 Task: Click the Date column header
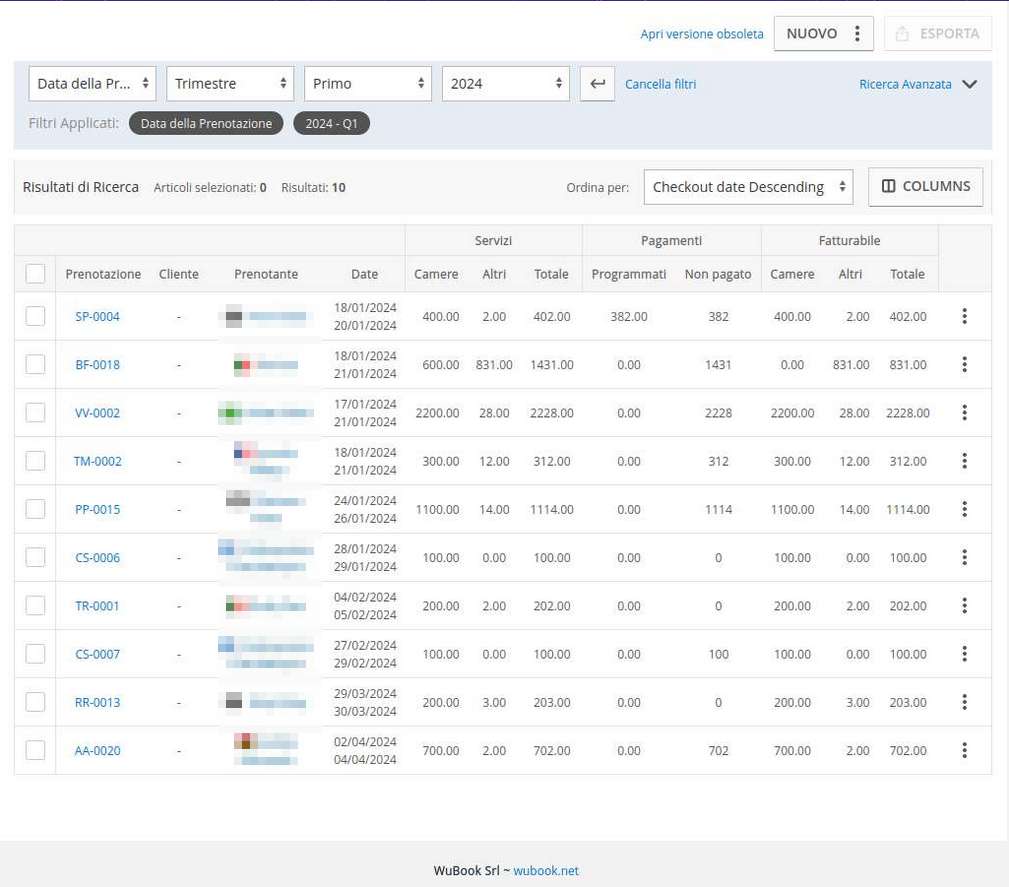pos(364,274)
